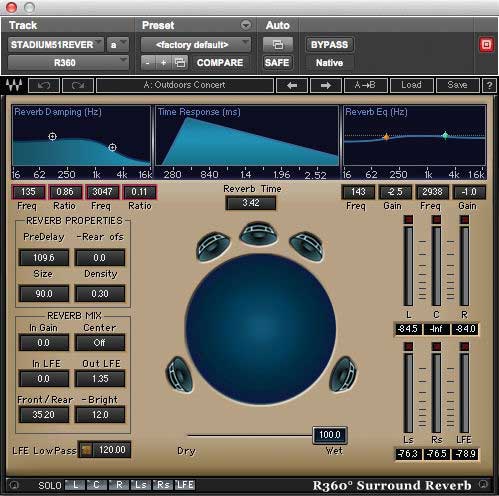This screenshot has height=496, width=499.
Task: Click the preset plus button
Action: pos(163,63)
